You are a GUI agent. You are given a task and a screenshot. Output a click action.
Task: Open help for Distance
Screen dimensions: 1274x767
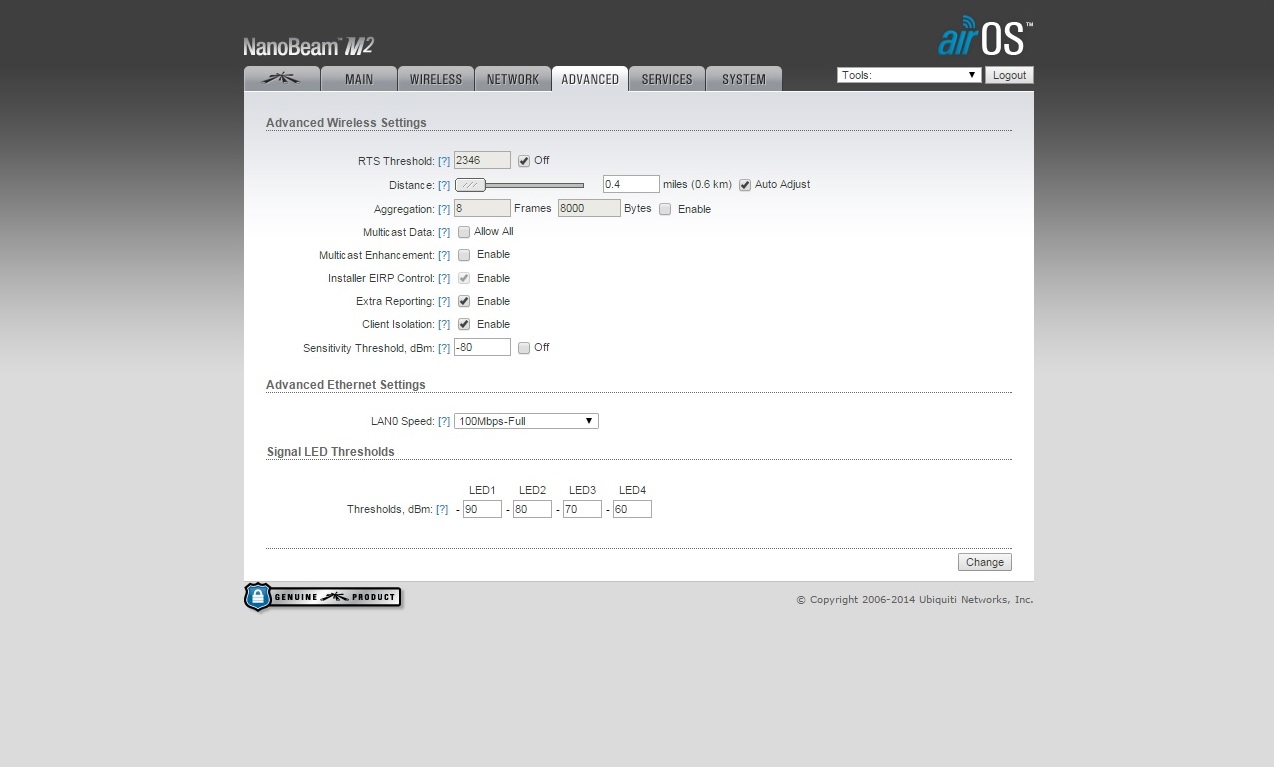[444, 185]
